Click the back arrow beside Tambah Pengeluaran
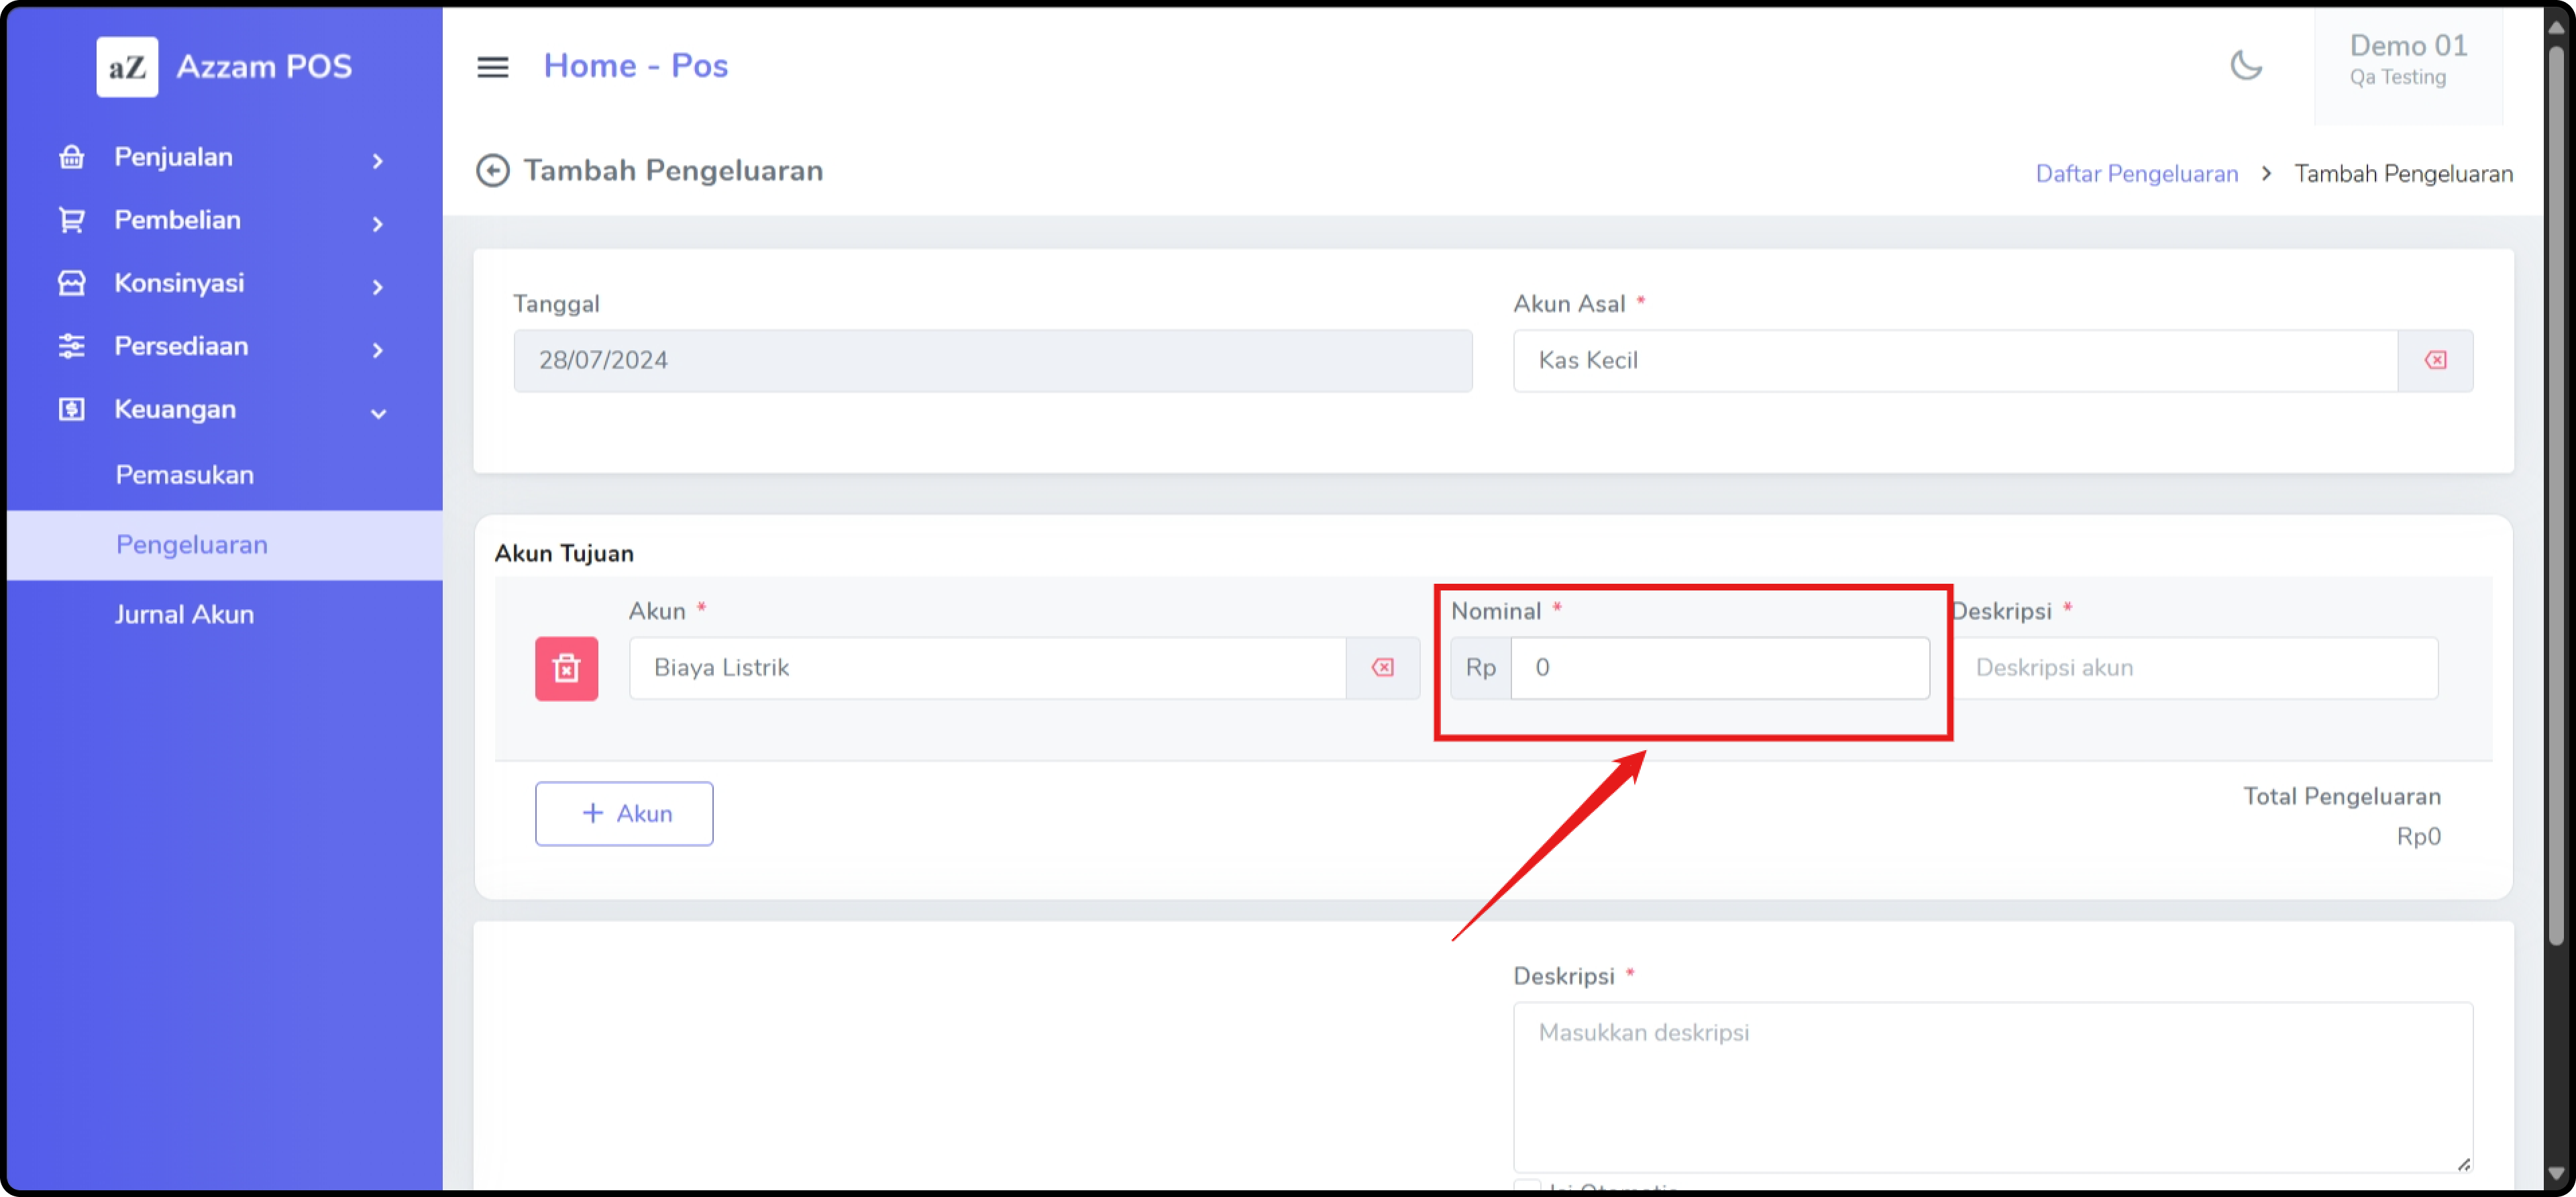 [492, 171]
